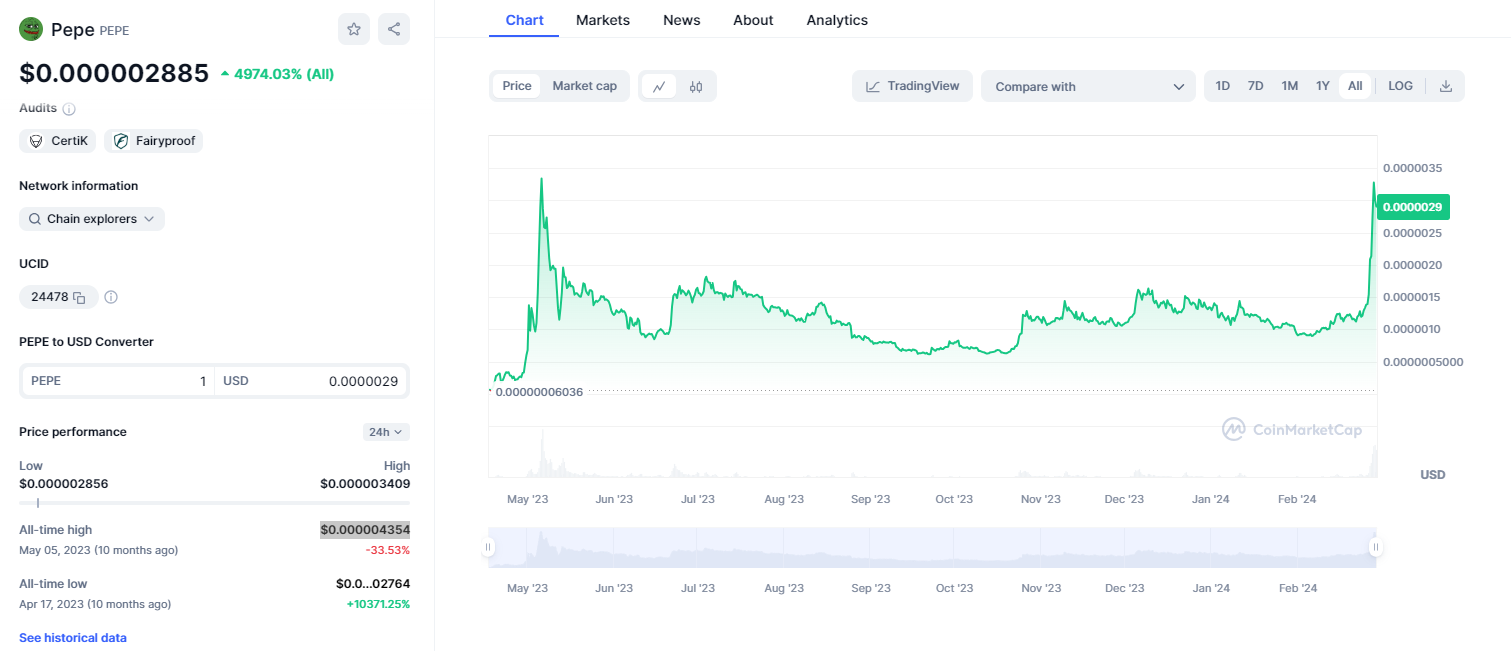Open the Analytics tab

tap(837, 20)
